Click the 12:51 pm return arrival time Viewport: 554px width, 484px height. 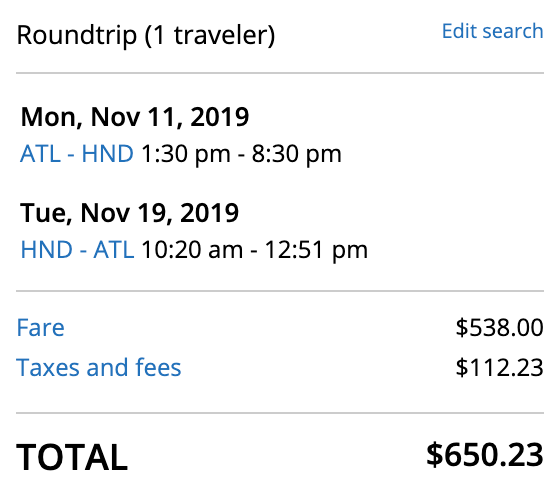(316, 250)
